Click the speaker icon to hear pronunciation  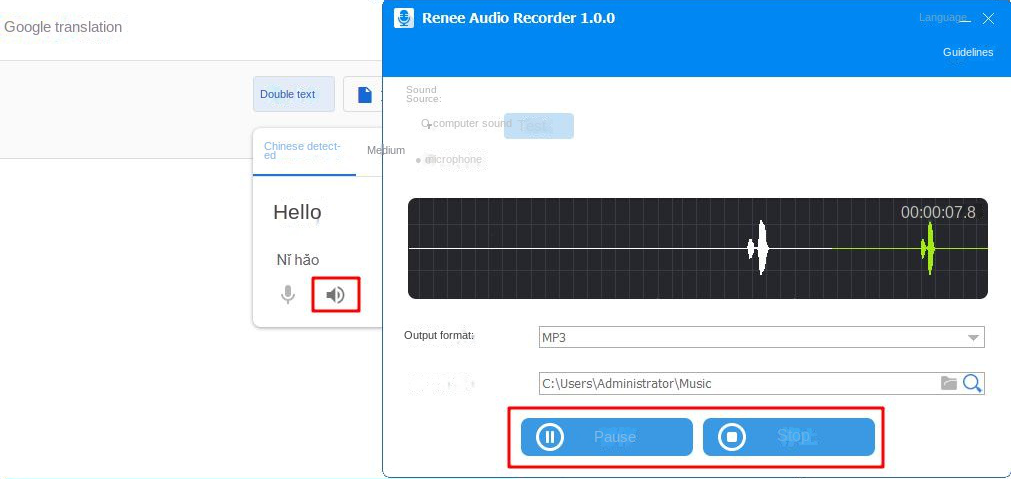coord(336,295)
